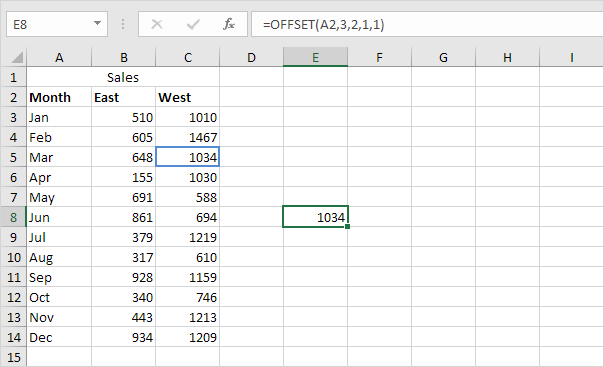Select row 11 header
Viewport: 604px width, 367px height.
pyautogui.click(x=13, y=278)
